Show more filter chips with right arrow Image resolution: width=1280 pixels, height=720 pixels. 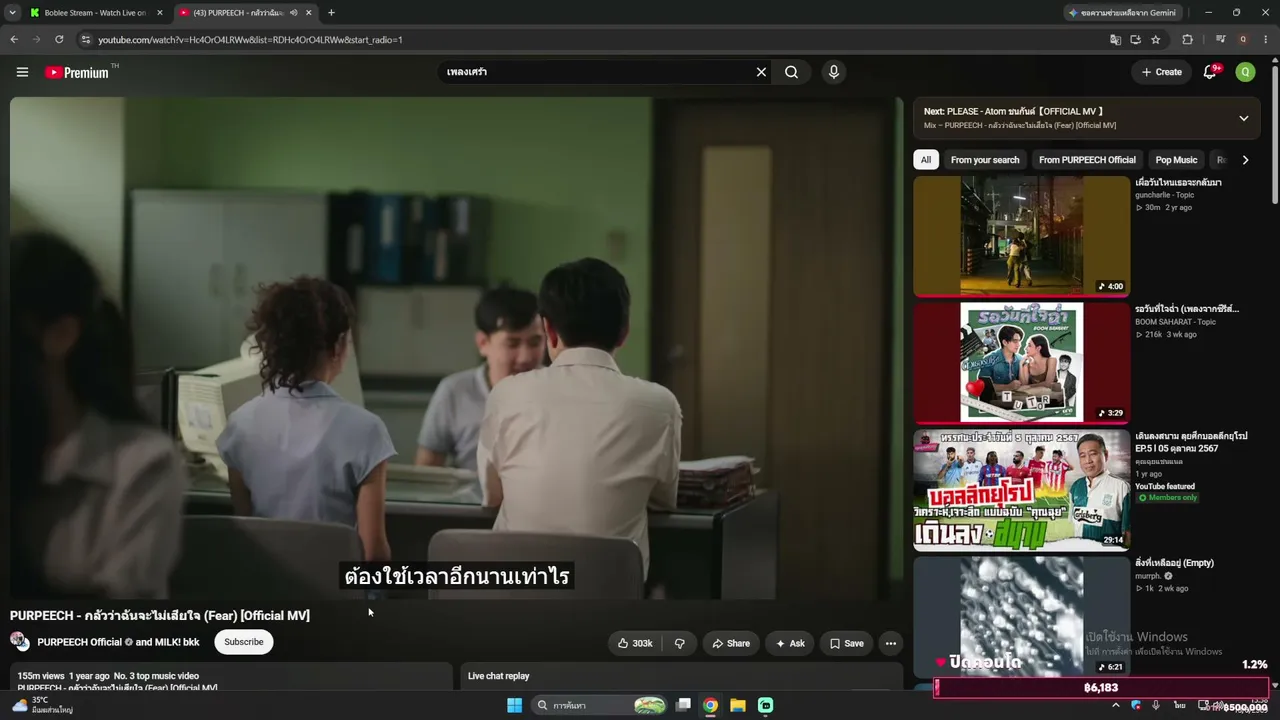(1245, 160)
